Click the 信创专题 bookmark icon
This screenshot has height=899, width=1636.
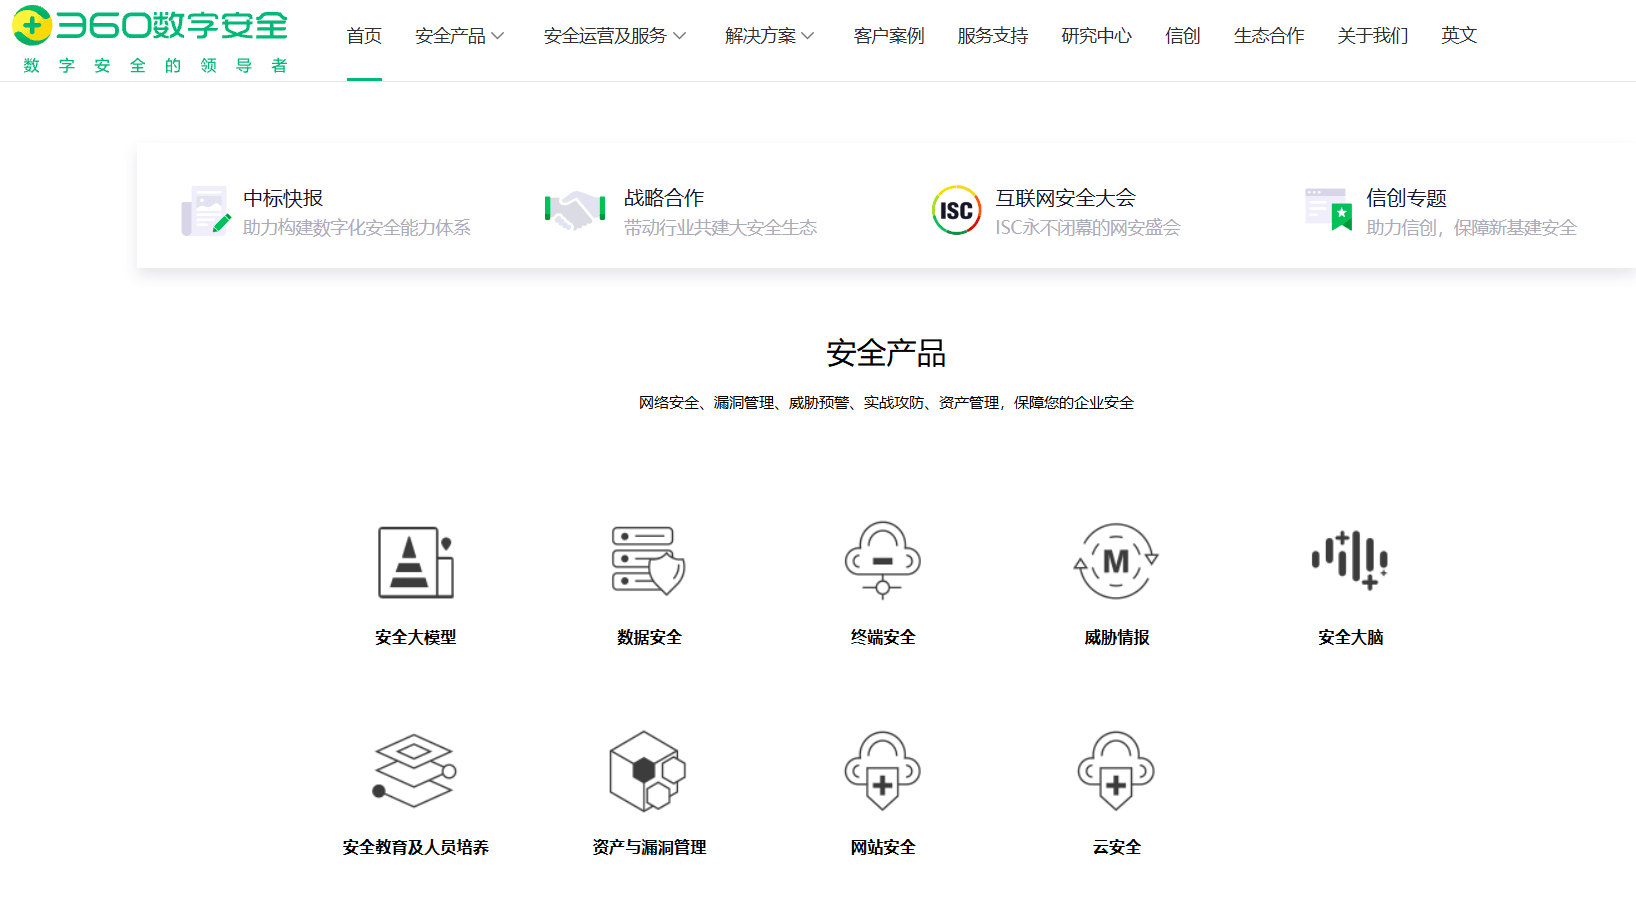[x=1329, y=209]
